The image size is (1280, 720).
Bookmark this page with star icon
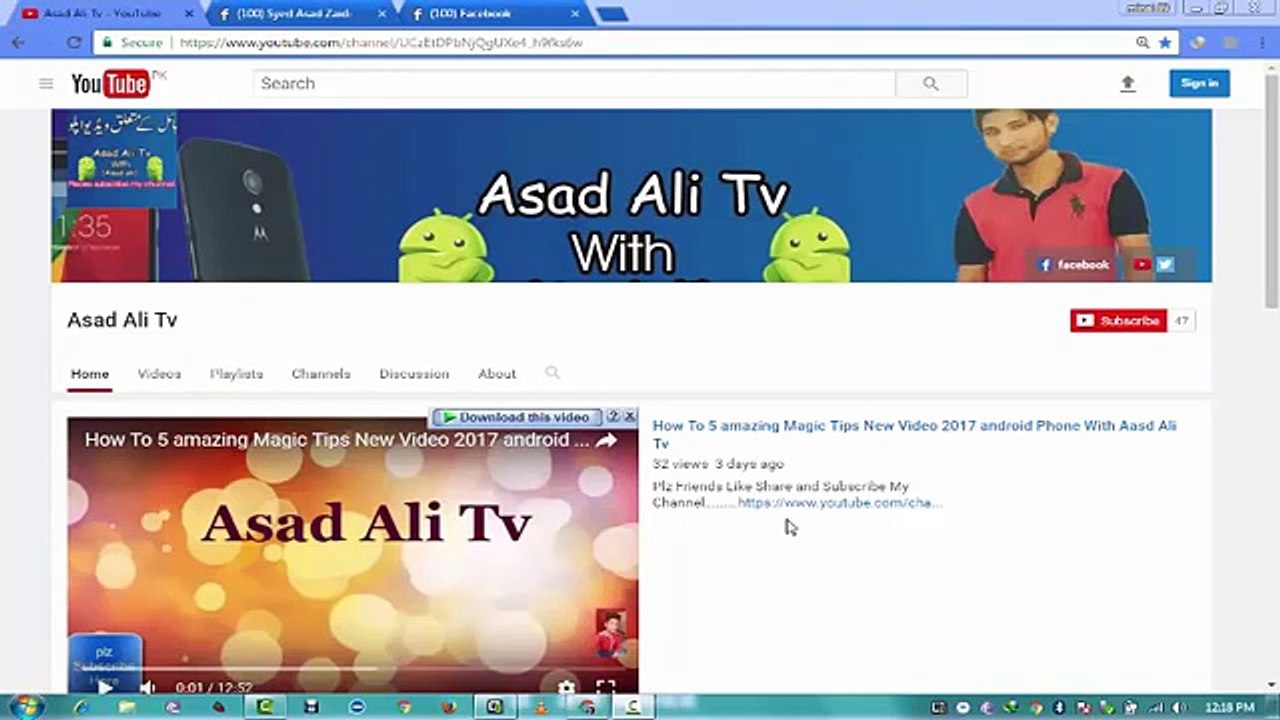point(1165,43)
